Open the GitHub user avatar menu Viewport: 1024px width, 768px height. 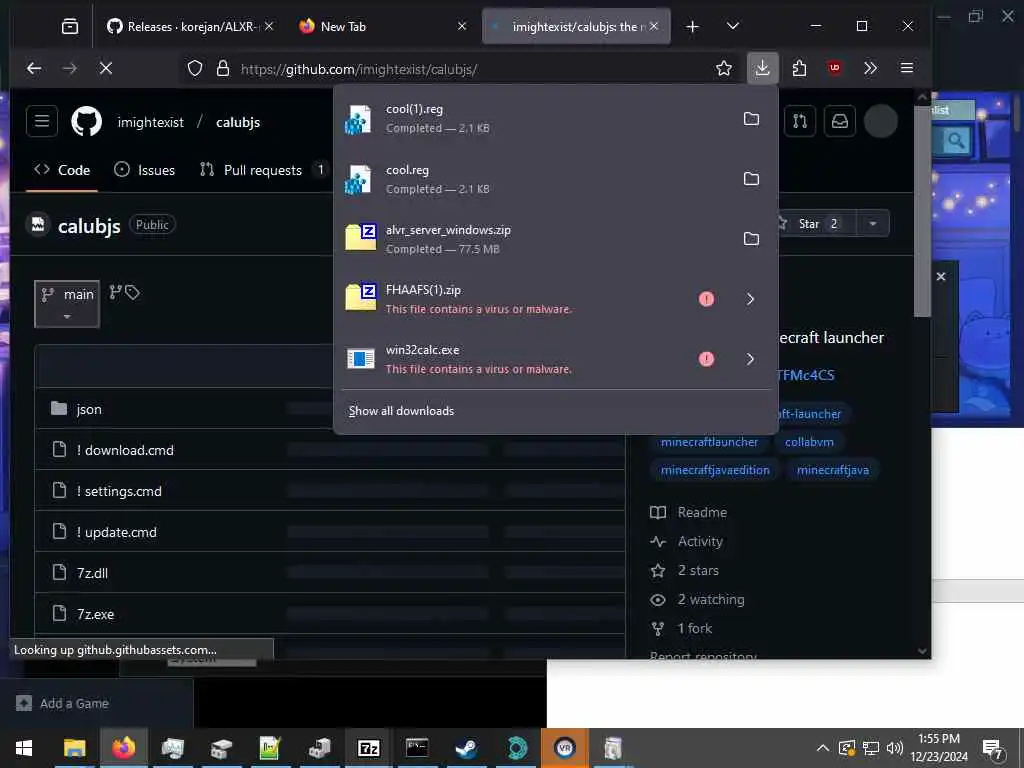(880, 121)
